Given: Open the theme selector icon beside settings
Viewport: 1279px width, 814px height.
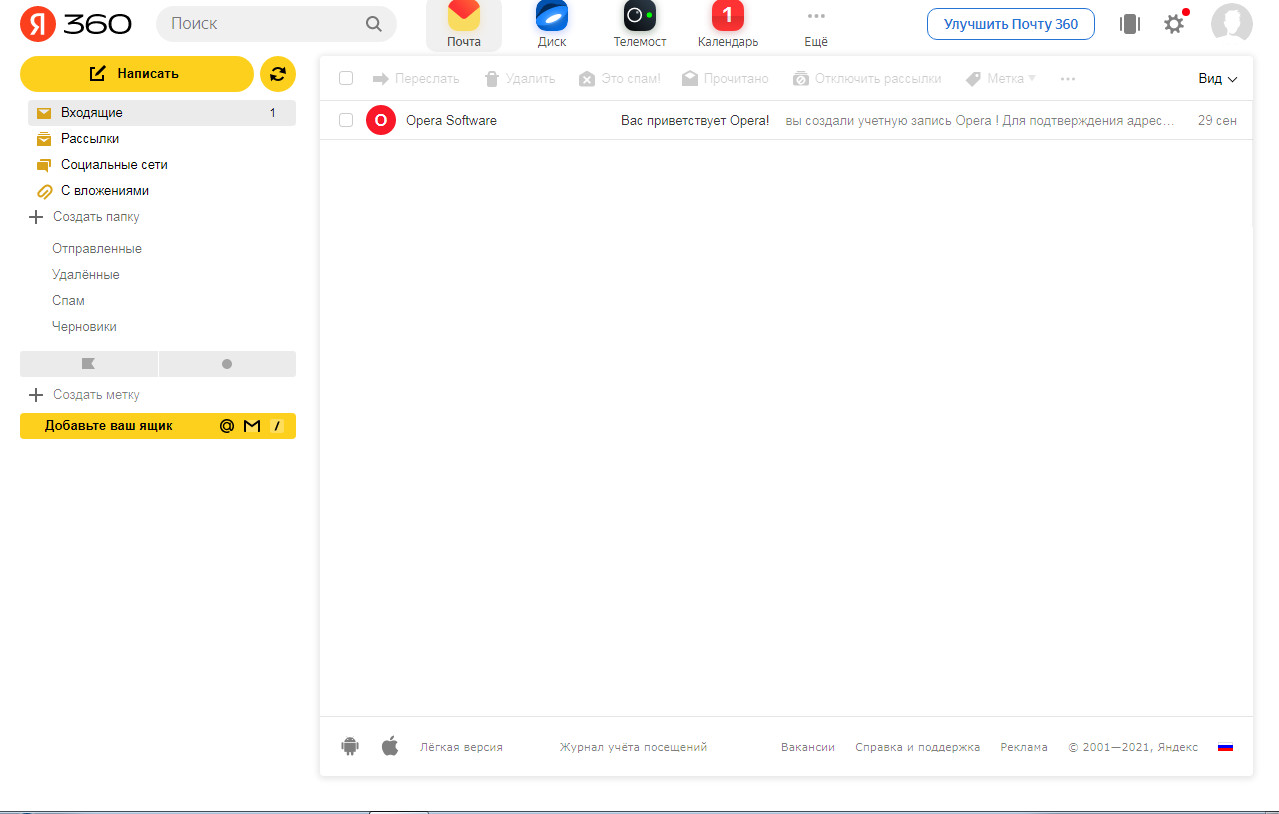Looking at the screenshot, I should pyautogui.click(x=1130, y=24).
